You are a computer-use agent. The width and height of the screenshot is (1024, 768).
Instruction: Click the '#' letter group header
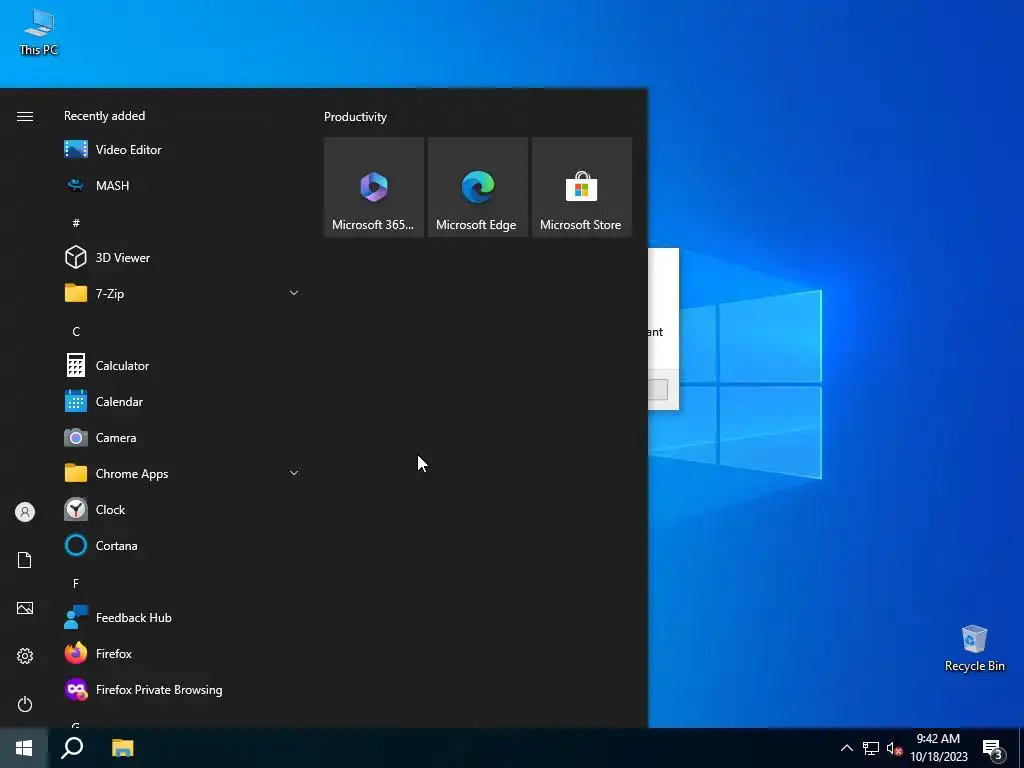point(76,223)
